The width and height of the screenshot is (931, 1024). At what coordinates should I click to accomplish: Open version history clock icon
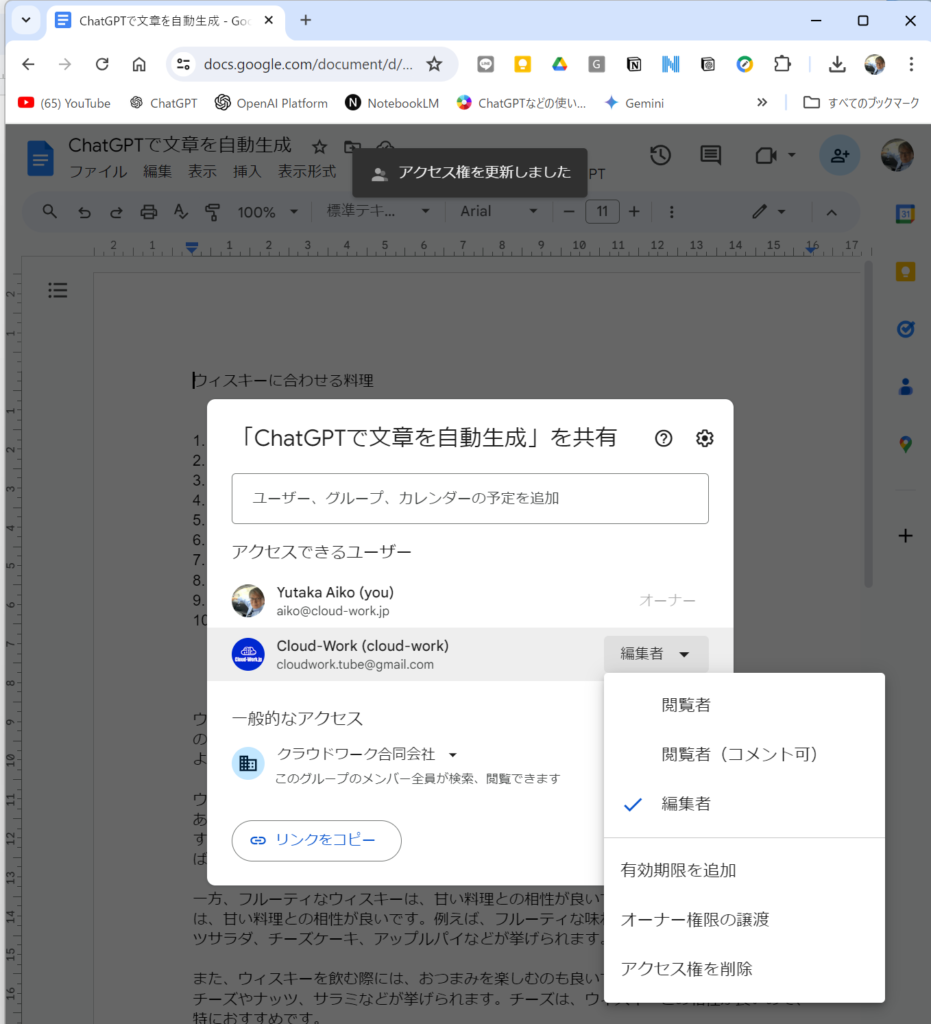click(660, 155)
